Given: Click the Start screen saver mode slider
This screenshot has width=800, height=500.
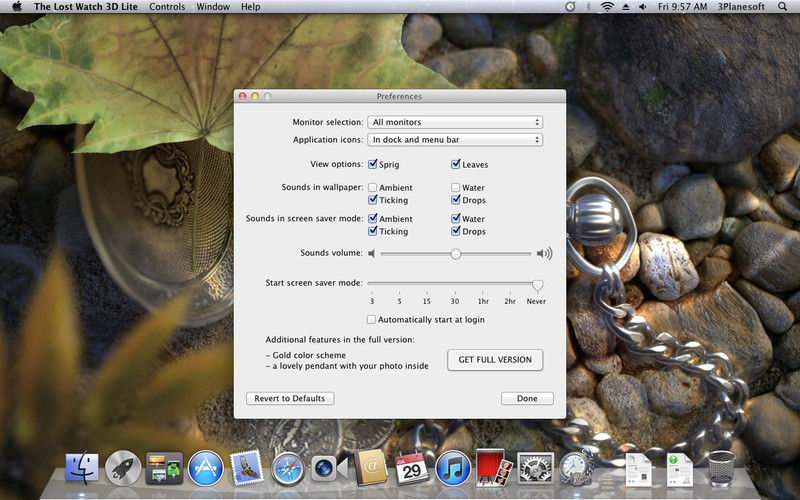Looking at the screenshot, I should pos(455,284).
